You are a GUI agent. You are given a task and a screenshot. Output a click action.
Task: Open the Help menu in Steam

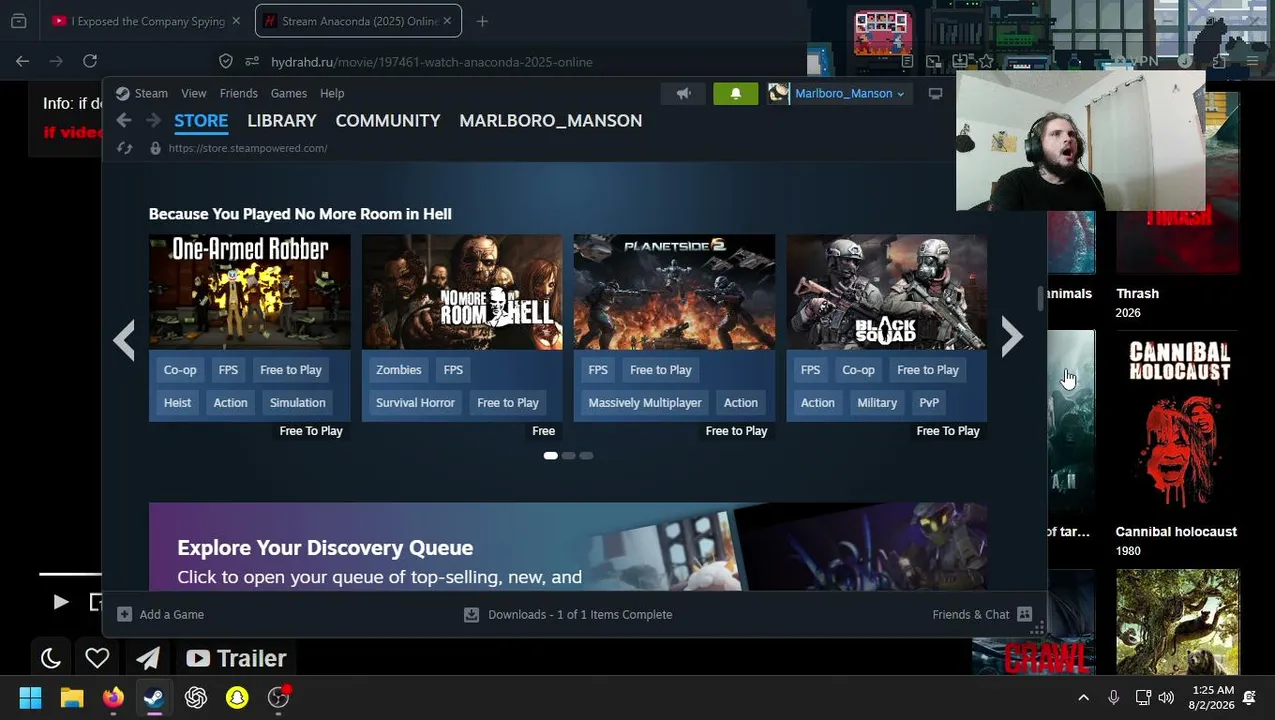tap(332, 93)
